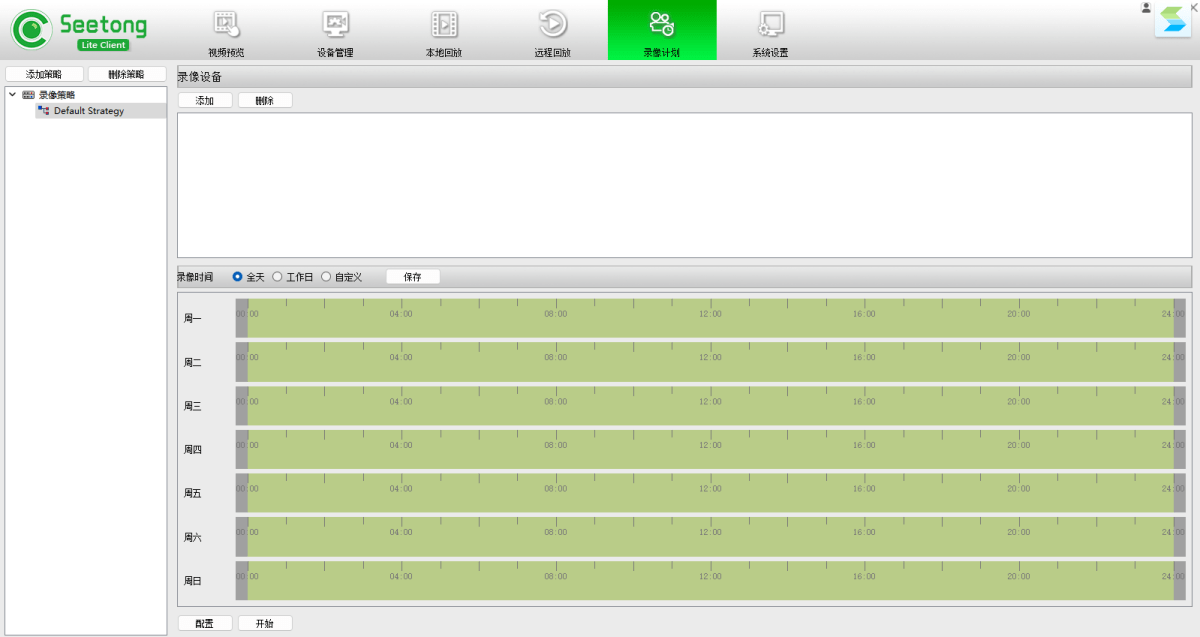Screen dimensions: 1200x637
Task: Select the 工作日 weekday radio button
Action: (x=278, y=277)
